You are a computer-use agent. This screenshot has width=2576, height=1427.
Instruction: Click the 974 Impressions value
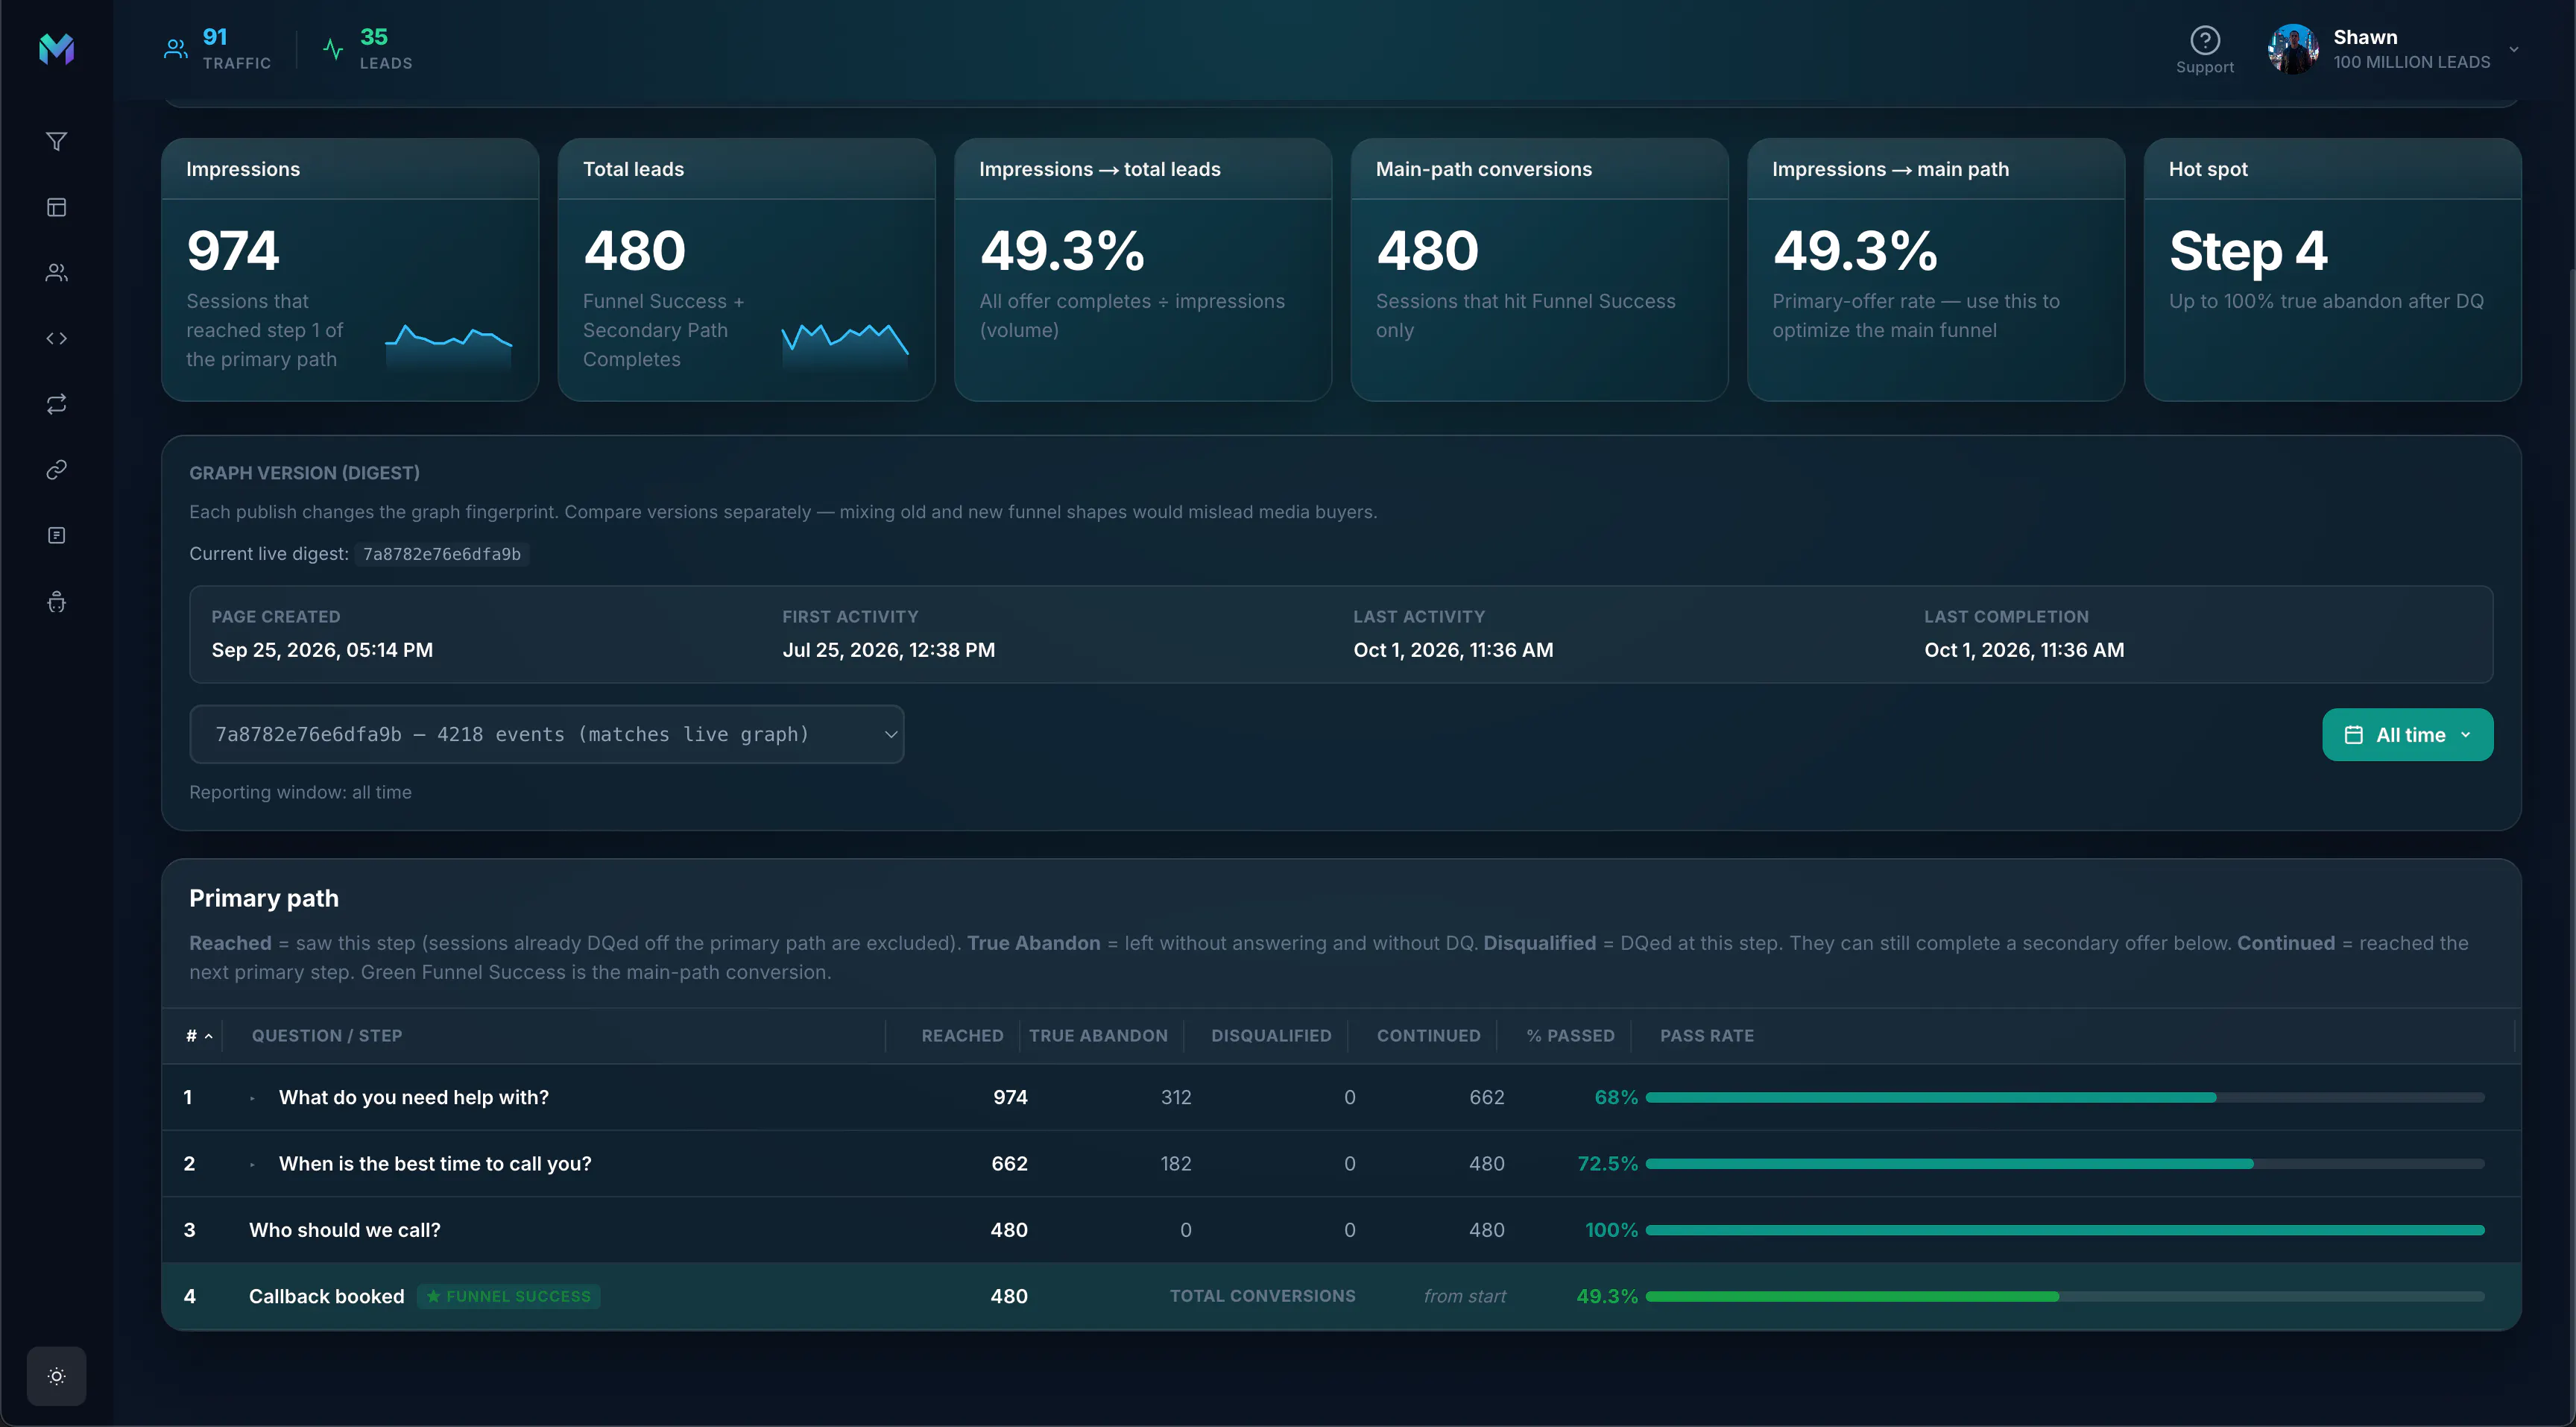pos(233,250)
